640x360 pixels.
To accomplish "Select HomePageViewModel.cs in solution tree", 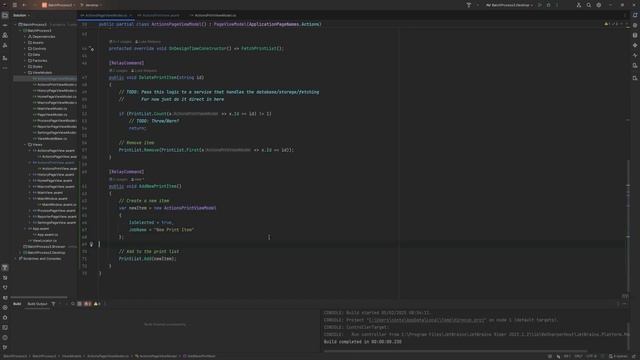I will 55,97.
